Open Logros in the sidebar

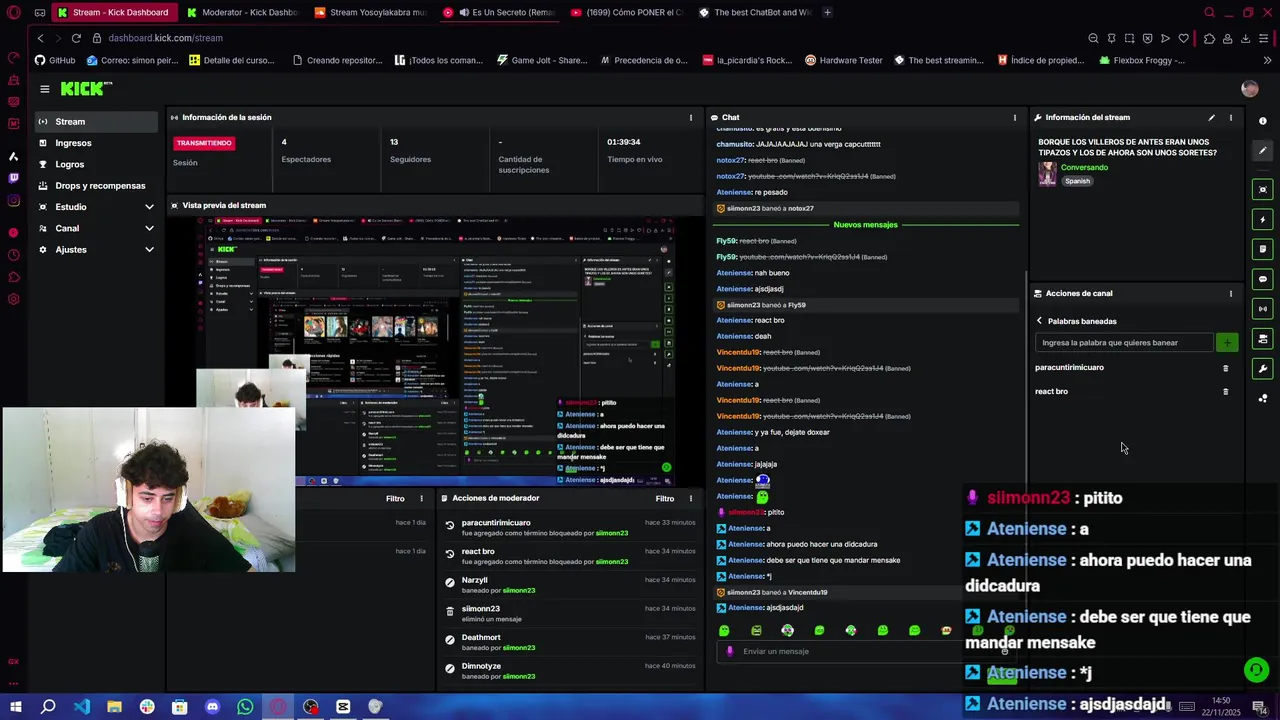click(96, 164)
